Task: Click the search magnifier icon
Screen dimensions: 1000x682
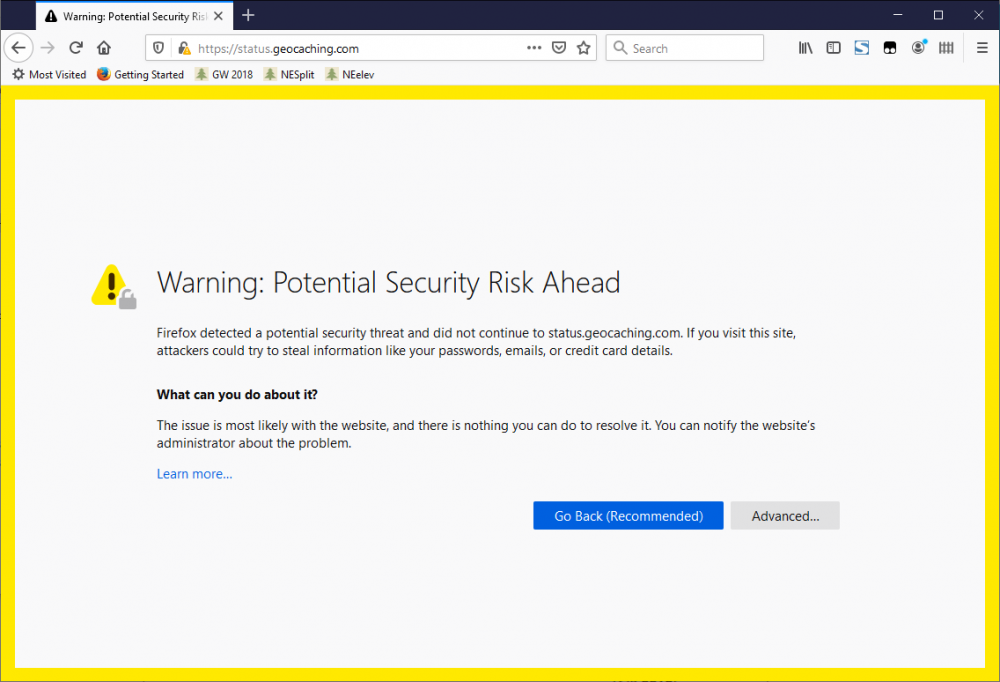Action: tap(620, 48)
